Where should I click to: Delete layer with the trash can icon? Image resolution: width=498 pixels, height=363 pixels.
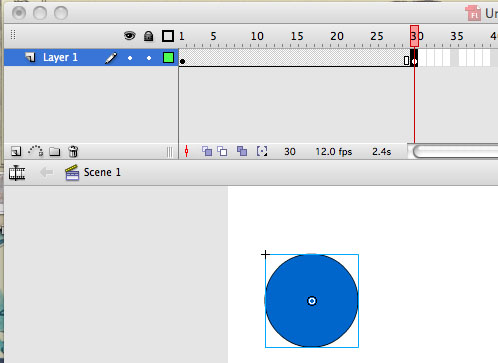point(73,151)
